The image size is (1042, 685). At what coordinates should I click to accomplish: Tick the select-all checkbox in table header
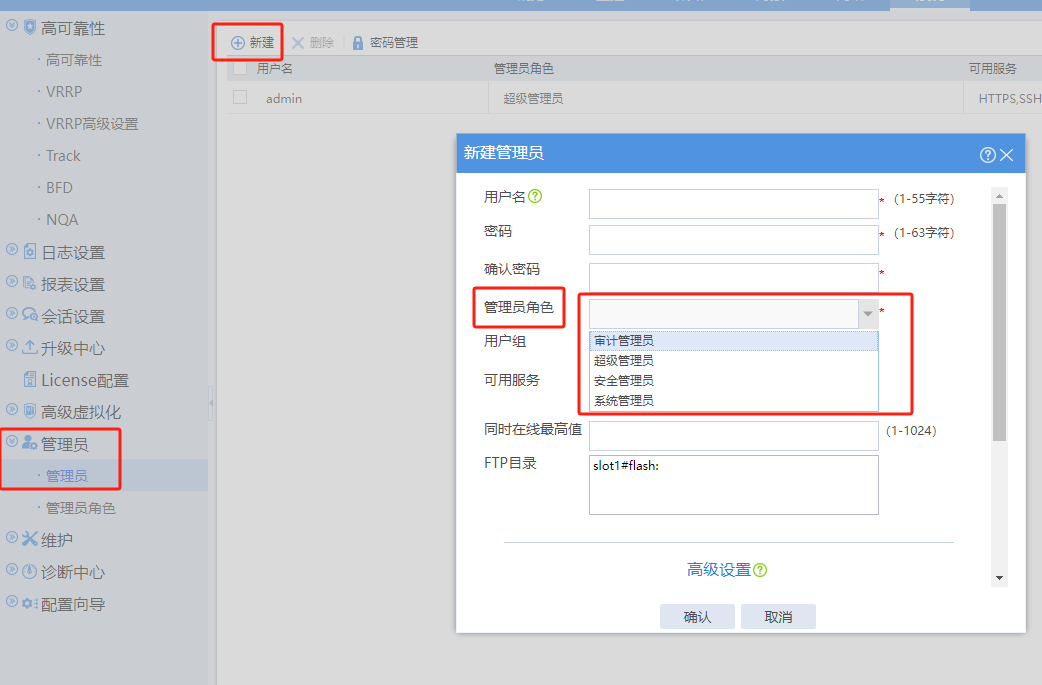(x=240, y=68)
